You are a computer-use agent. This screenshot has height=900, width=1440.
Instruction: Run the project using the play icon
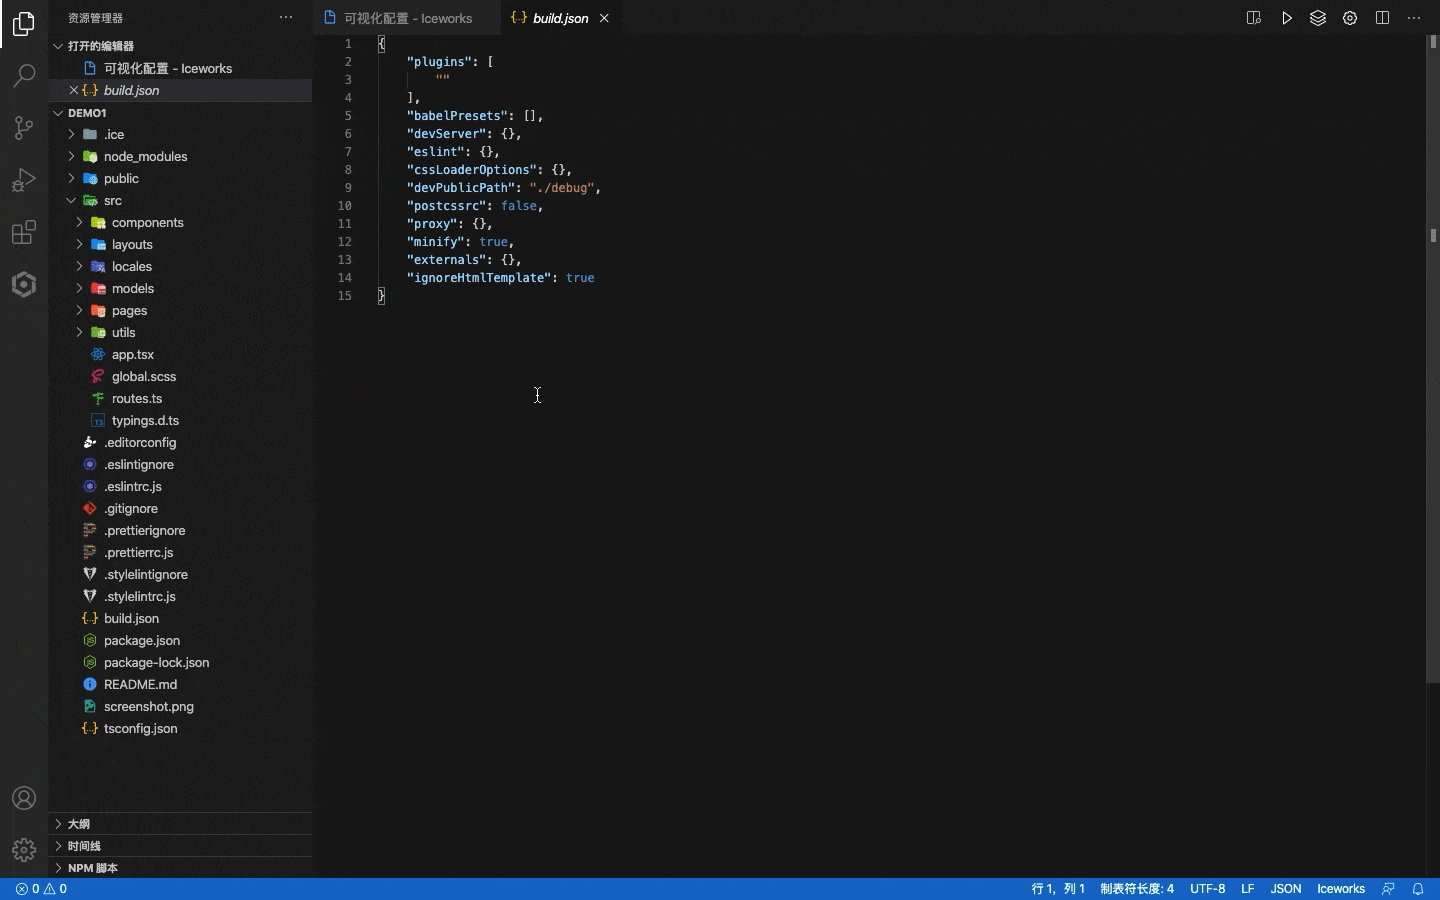tap(1287, 17)
